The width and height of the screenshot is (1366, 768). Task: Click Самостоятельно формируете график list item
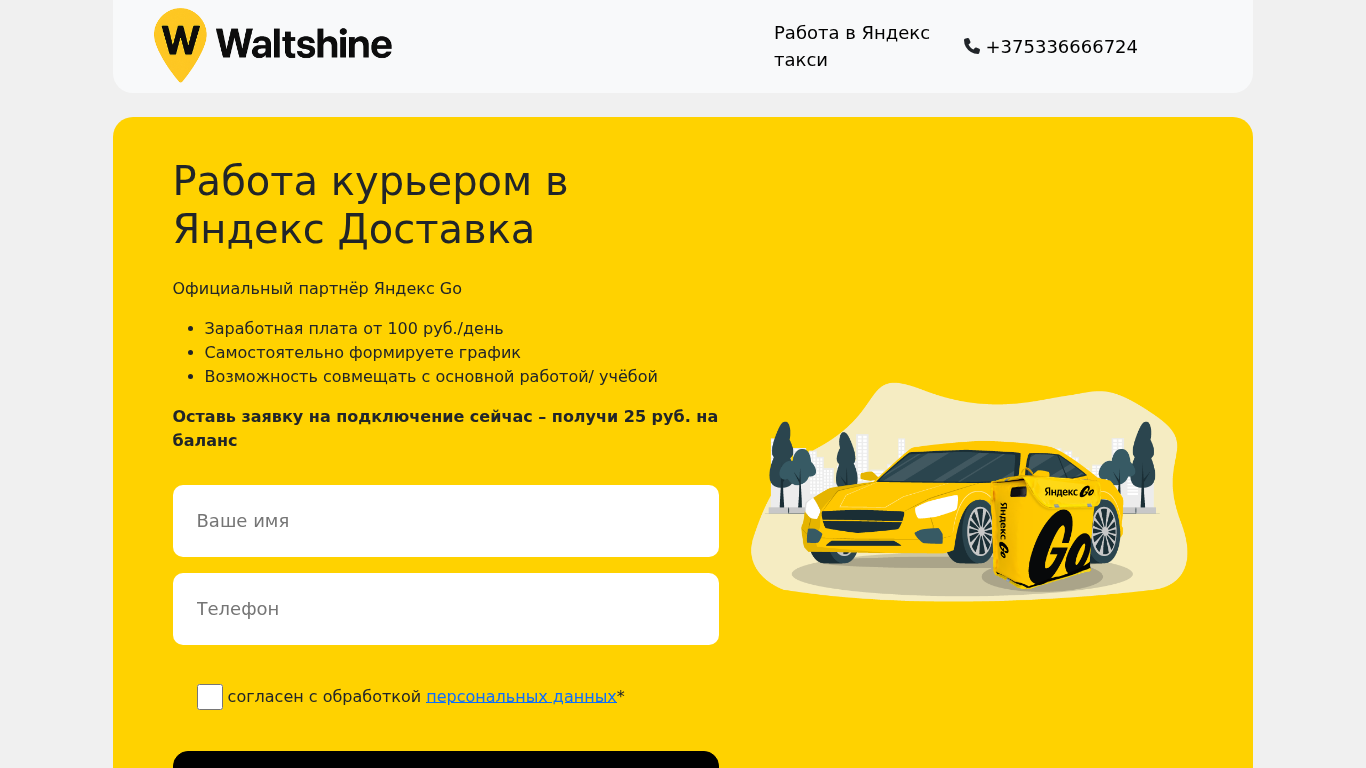point(363,353)
